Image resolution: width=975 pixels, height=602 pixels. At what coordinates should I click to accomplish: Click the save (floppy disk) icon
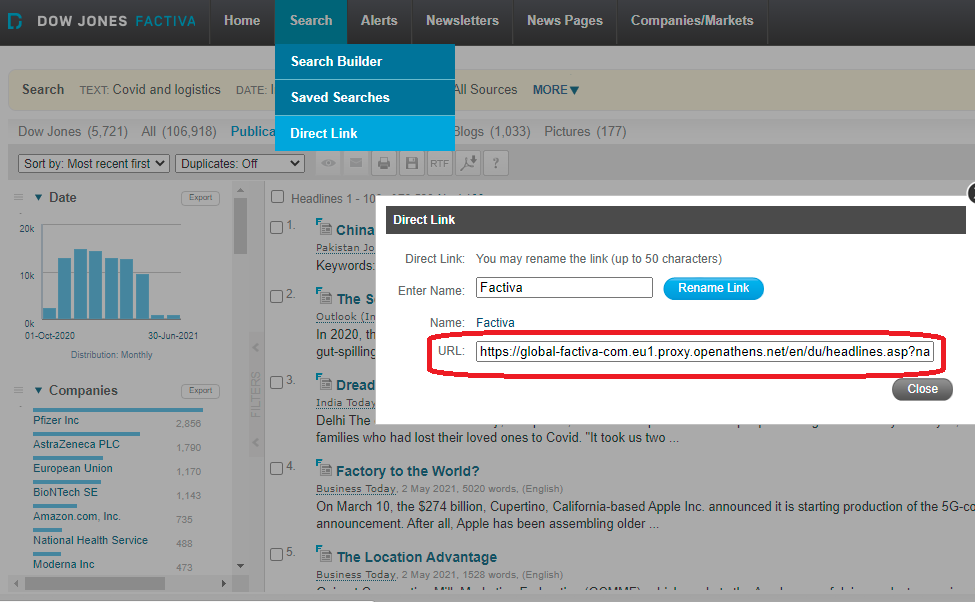[411, 163]
